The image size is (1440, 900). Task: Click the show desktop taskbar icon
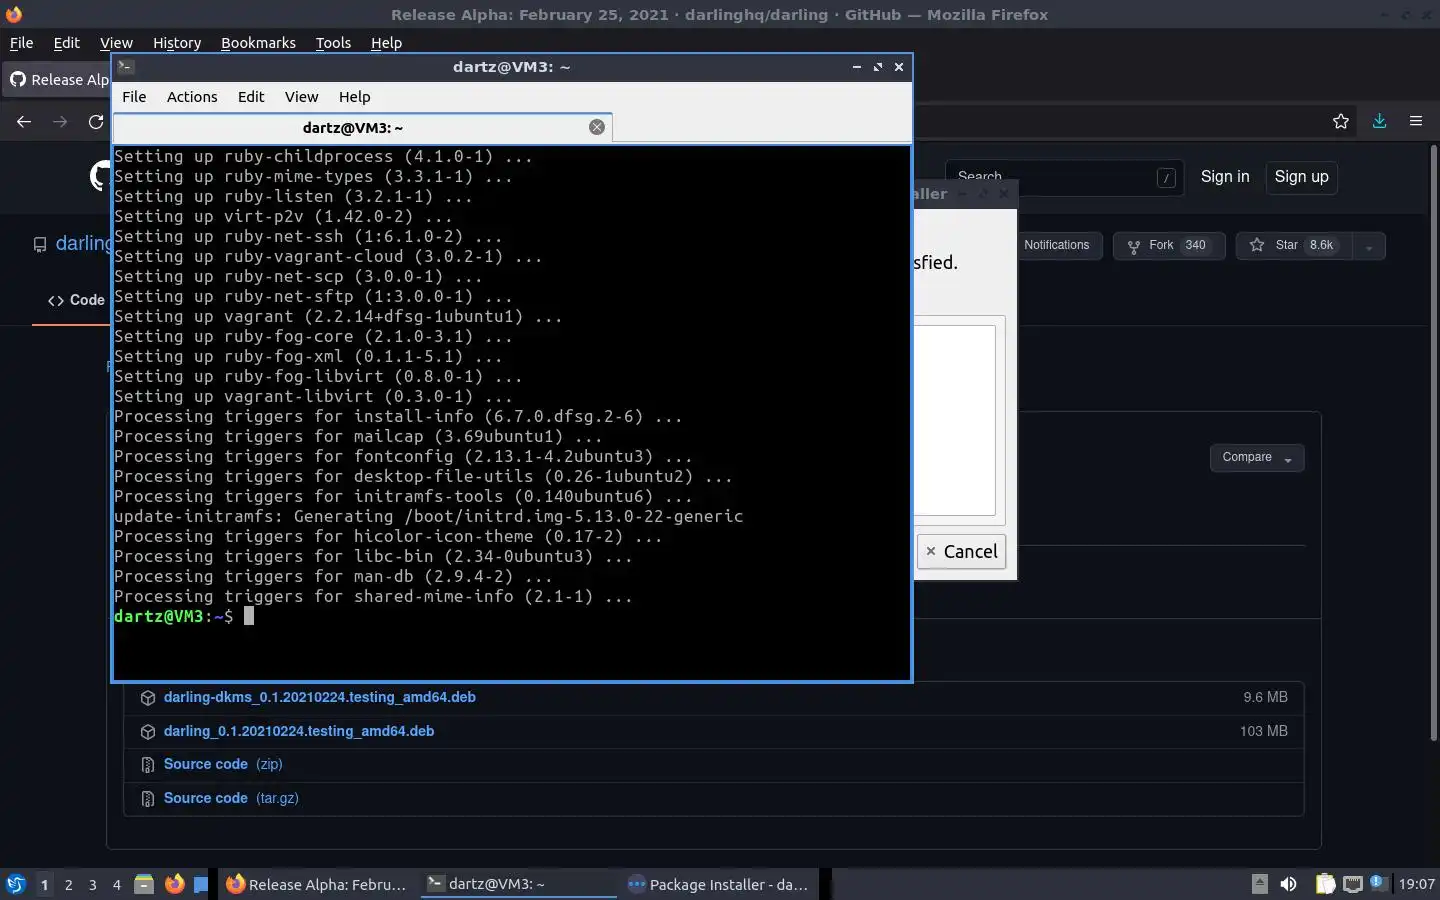[201, 884]
